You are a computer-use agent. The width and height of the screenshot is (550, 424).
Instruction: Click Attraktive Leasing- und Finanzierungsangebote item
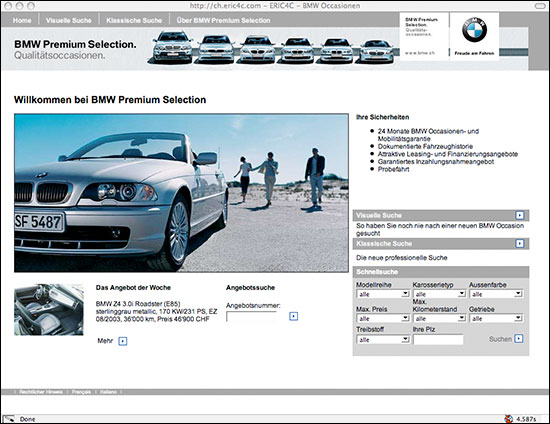click(x=448, y=154)
